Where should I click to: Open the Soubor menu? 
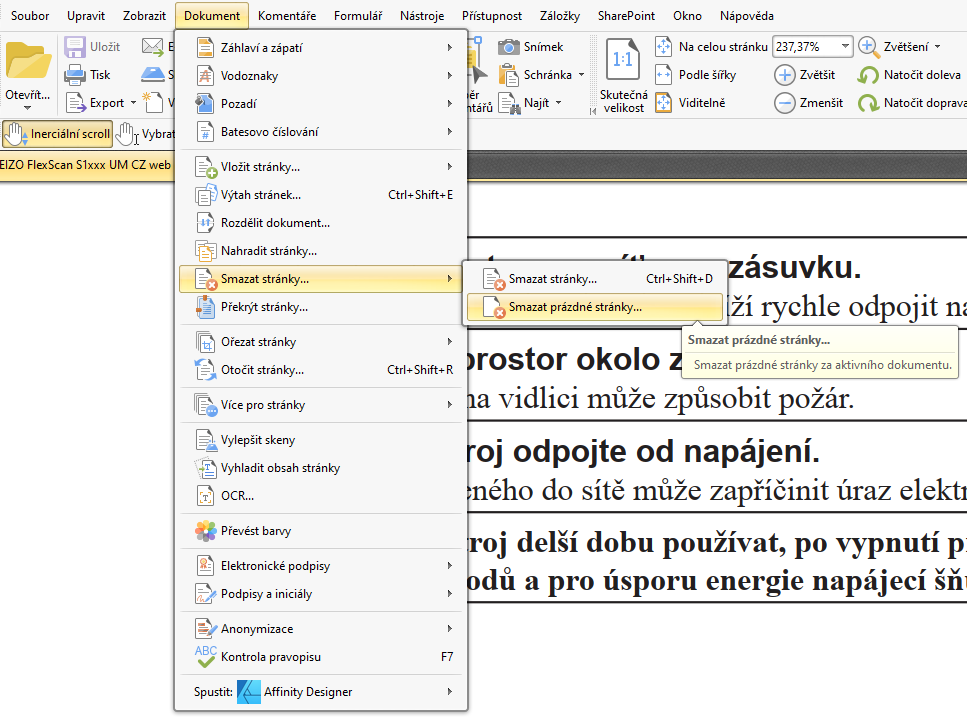pyautogui.click(x=30, y=15)
